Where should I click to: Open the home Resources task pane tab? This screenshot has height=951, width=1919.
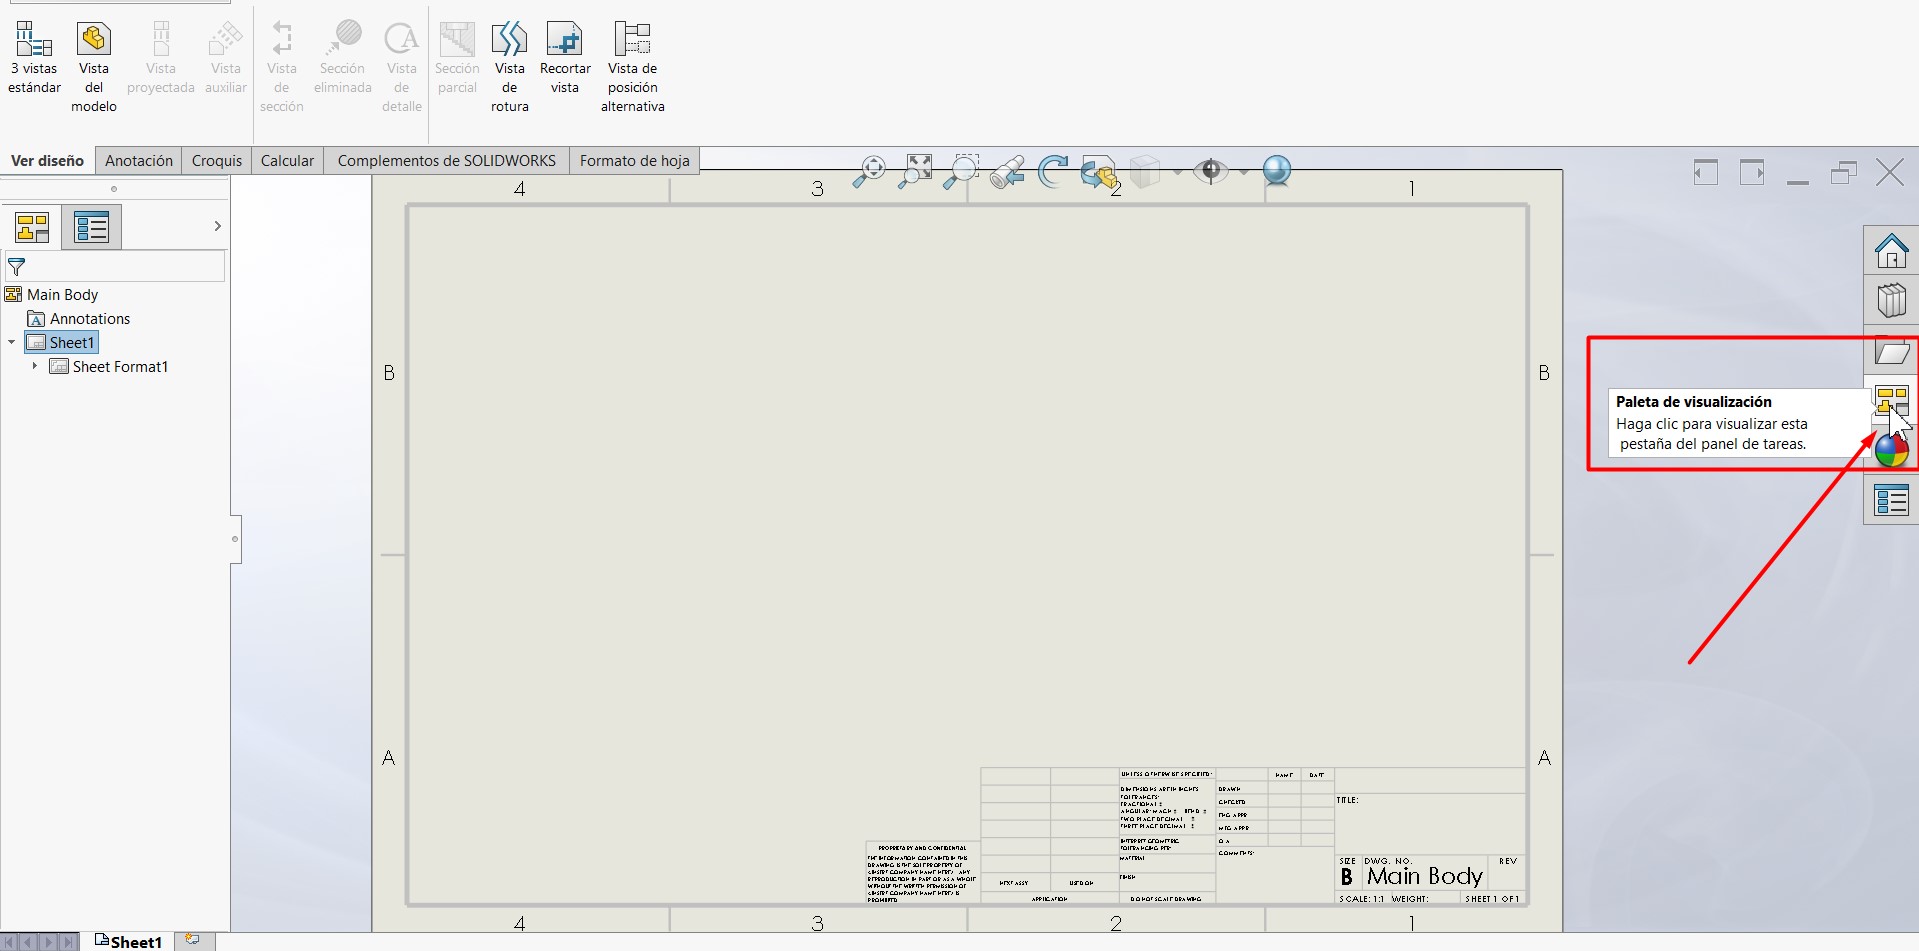pyautogui.click(x=1891, y=250)
